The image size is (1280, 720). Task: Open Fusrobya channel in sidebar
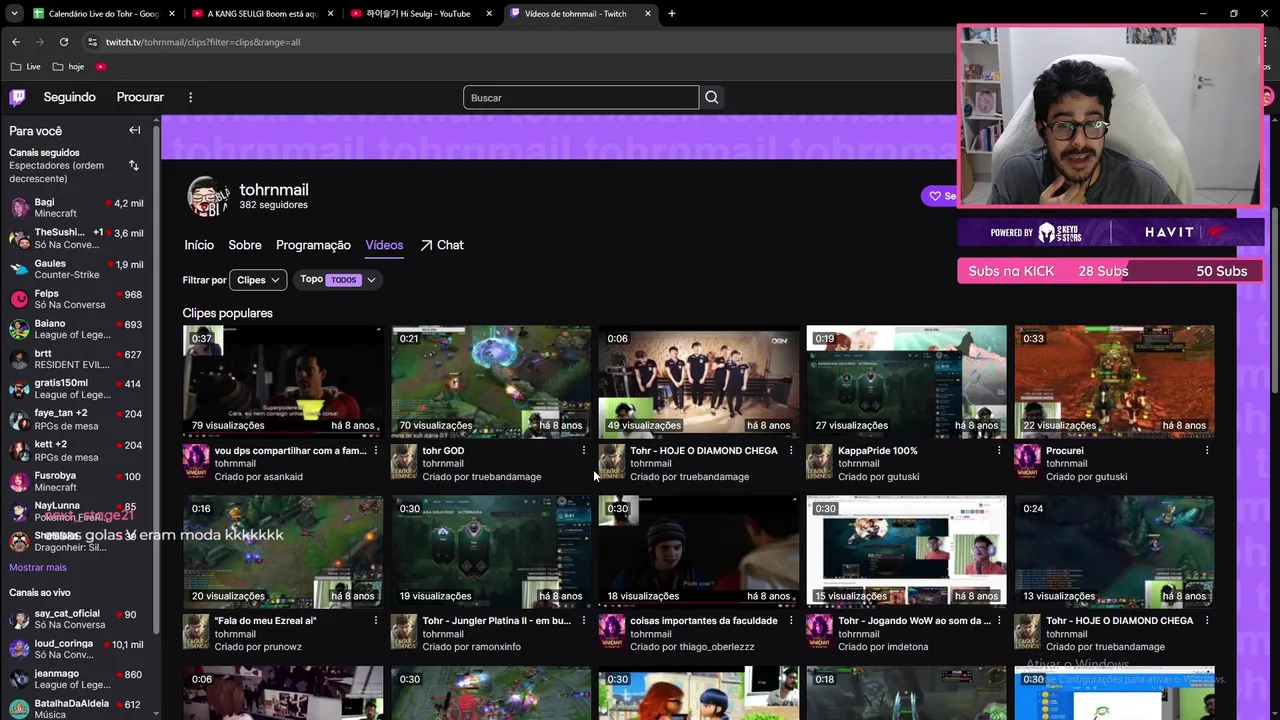point(76,482)
